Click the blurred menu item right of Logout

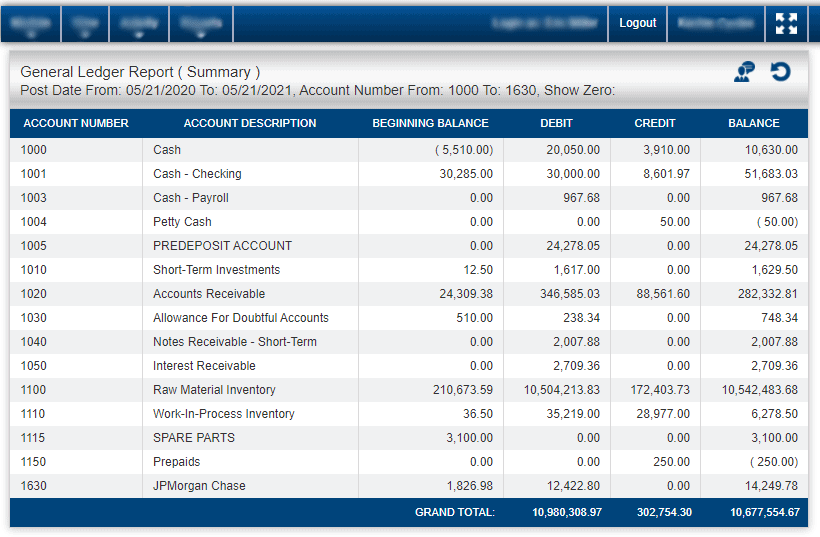point(715,24)
